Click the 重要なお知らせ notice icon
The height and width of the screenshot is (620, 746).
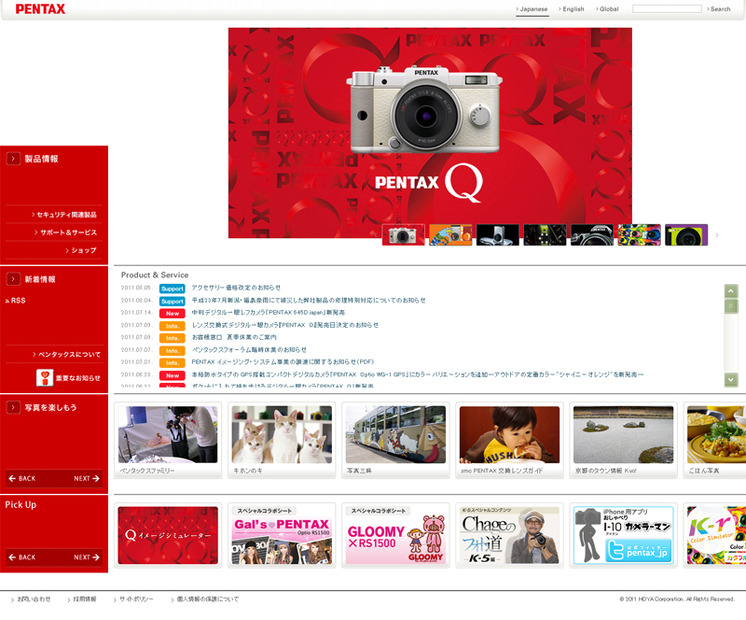[45, 378]
